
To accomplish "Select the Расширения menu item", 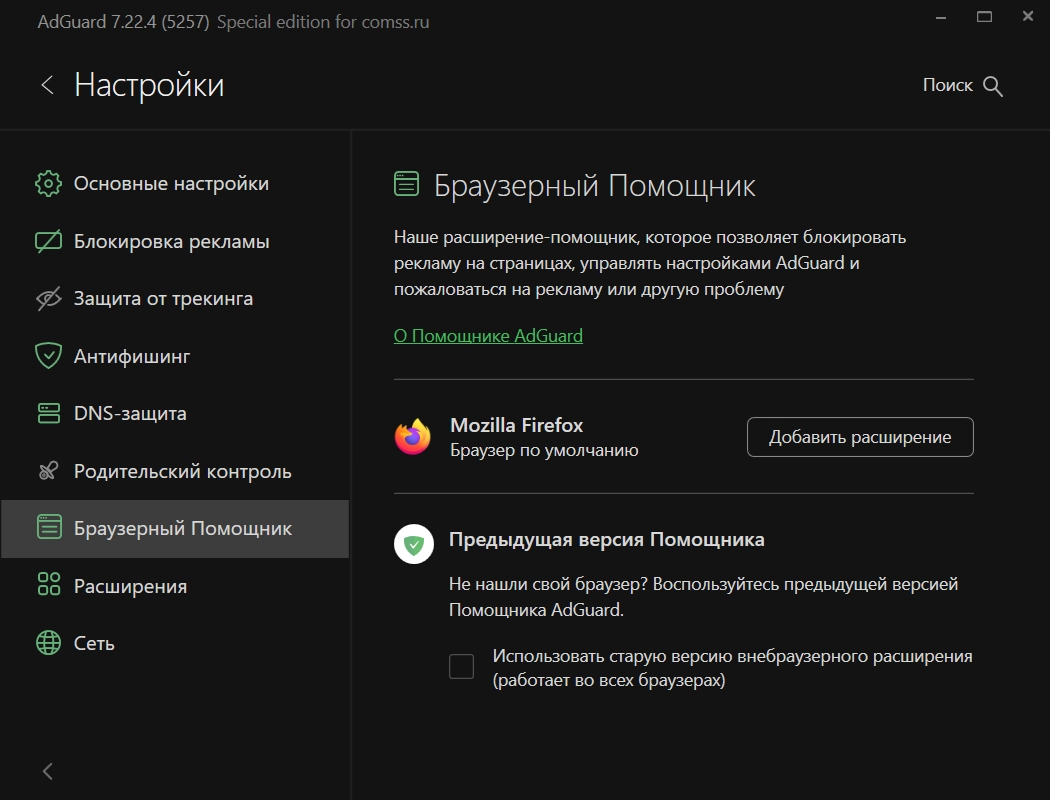I will click(130, 586).
